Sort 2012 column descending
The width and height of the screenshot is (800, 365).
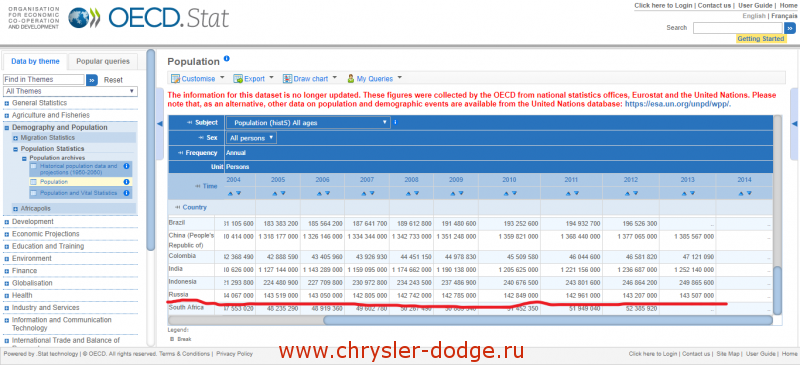635,193
